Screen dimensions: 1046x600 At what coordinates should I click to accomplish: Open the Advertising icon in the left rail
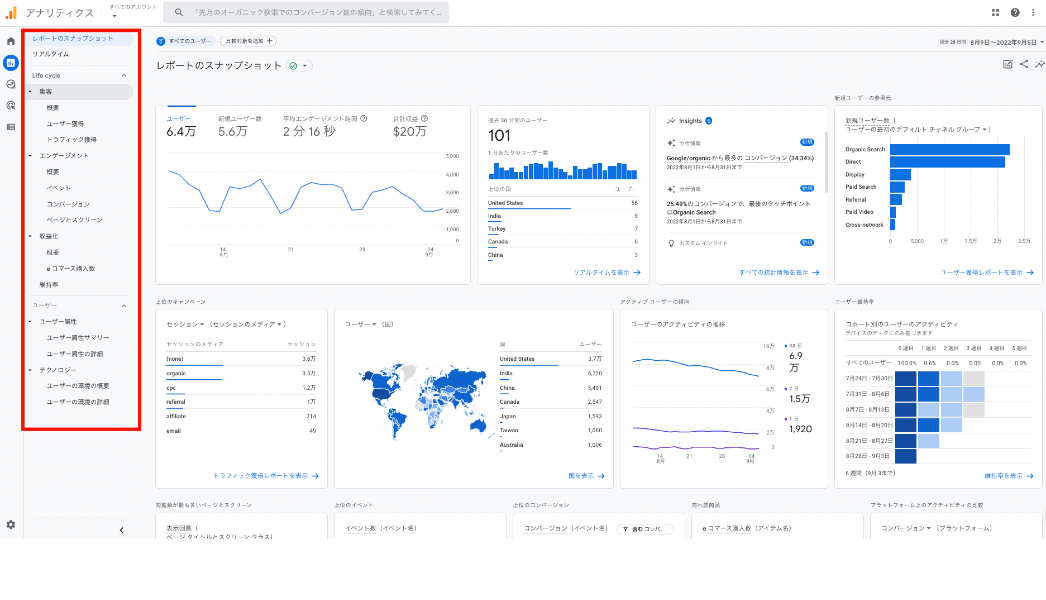pyautogui.click(x=11, y=105)
